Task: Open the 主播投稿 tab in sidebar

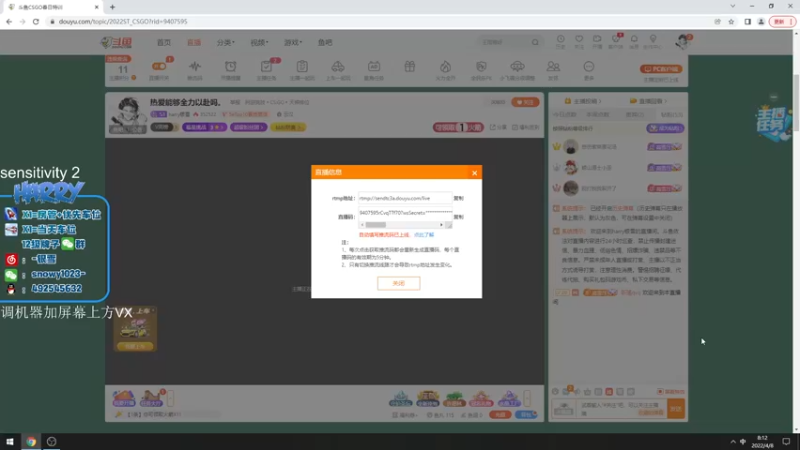Action: [x=583, y=101]
